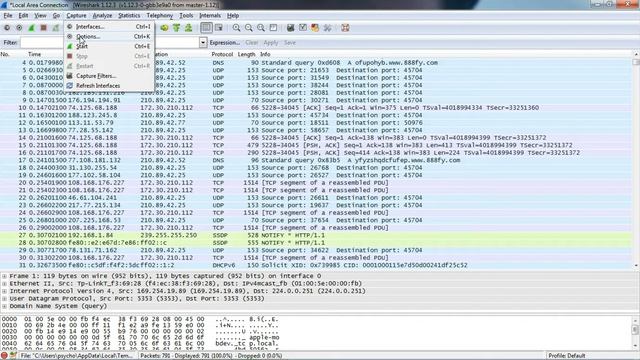Open the Analyze menu
Image resolution: width=640 pixels, height=360 pixels.
pos(102,16)
